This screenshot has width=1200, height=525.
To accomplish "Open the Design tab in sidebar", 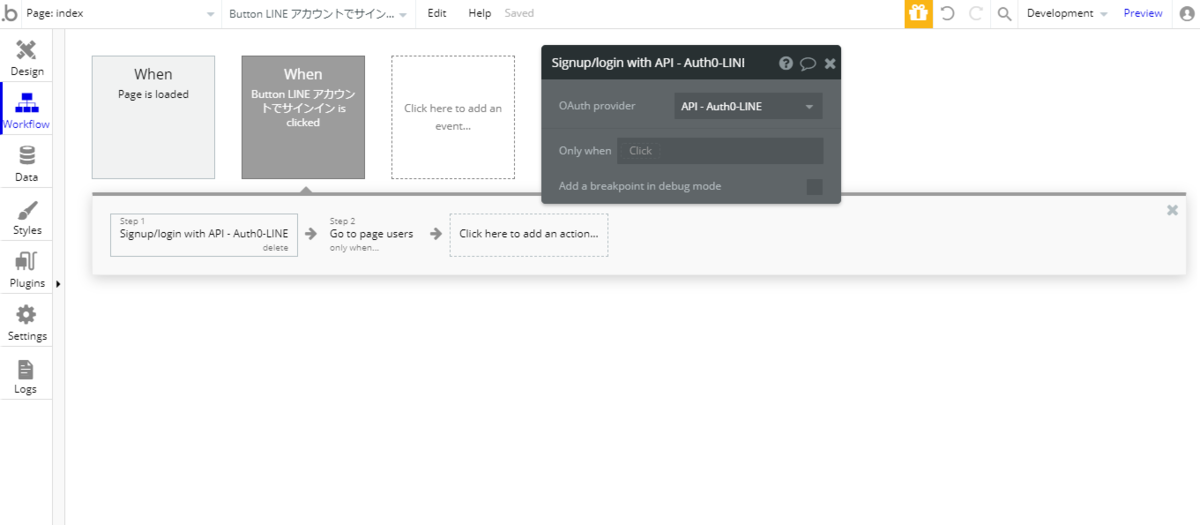I will (x=27, y=59).
